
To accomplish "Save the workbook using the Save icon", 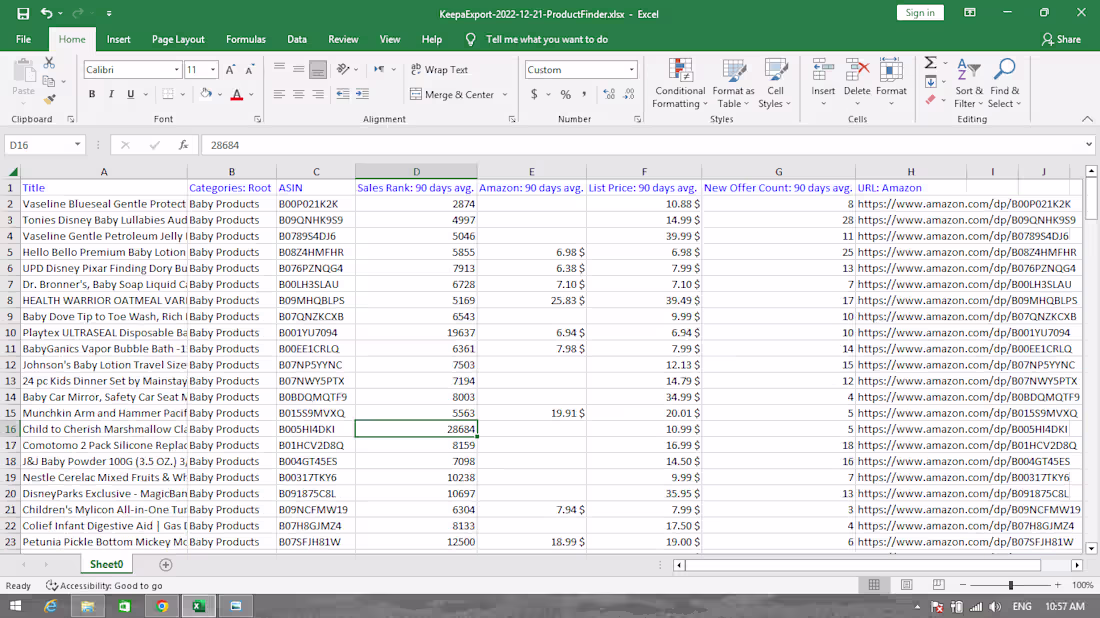I will tap(23, 13).
